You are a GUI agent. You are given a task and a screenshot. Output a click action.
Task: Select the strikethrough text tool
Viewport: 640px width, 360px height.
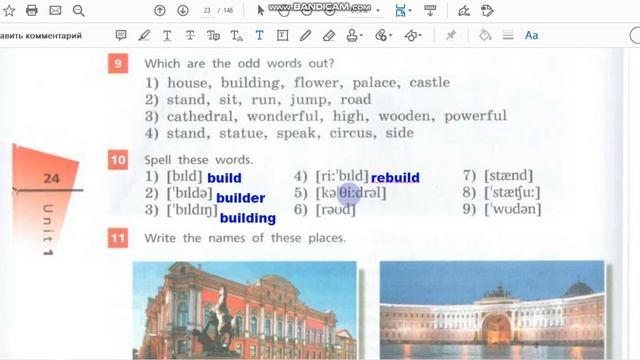pyautogui.click(x=190, y=36)
